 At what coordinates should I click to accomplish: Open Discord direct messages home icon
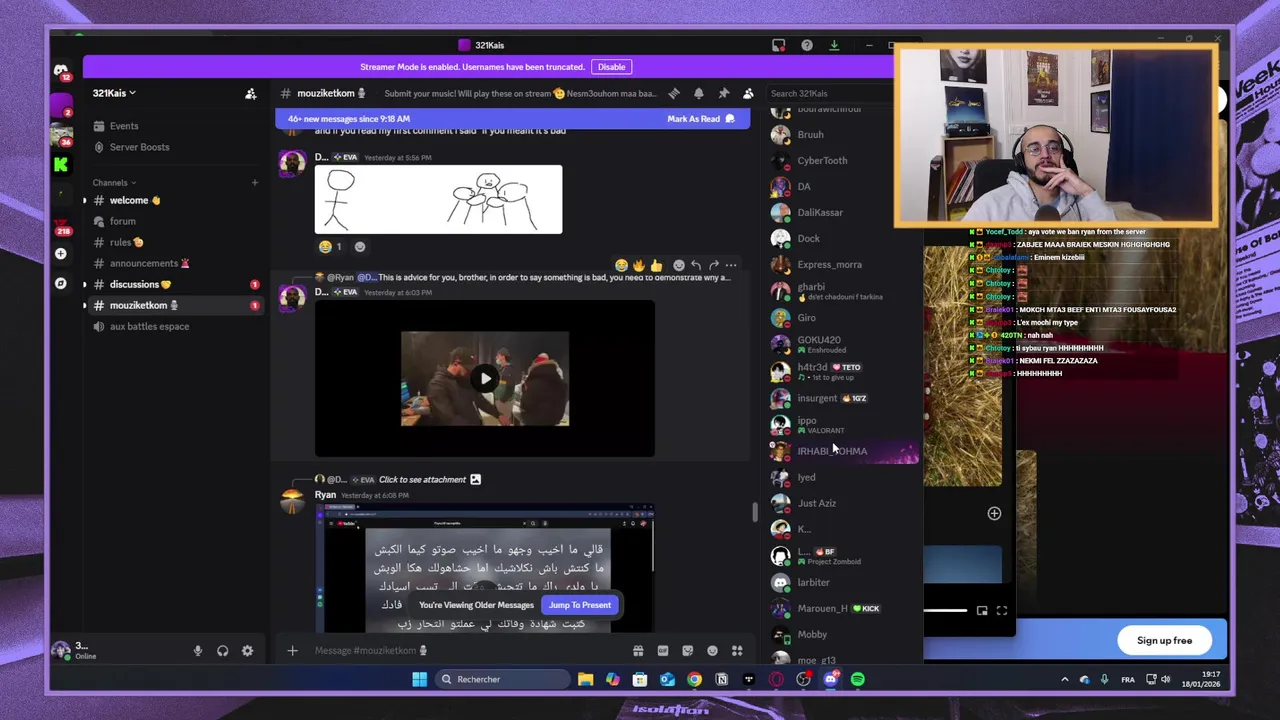tap(61, 70)
